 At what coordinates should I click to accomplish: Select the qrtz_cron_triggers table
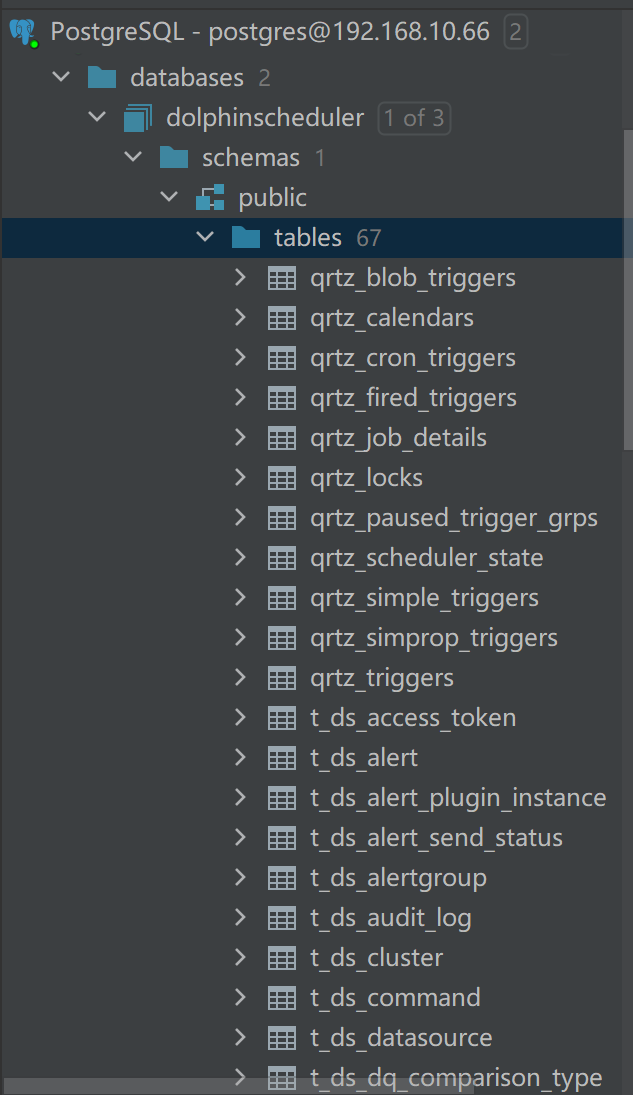click(x=412, y=358)
